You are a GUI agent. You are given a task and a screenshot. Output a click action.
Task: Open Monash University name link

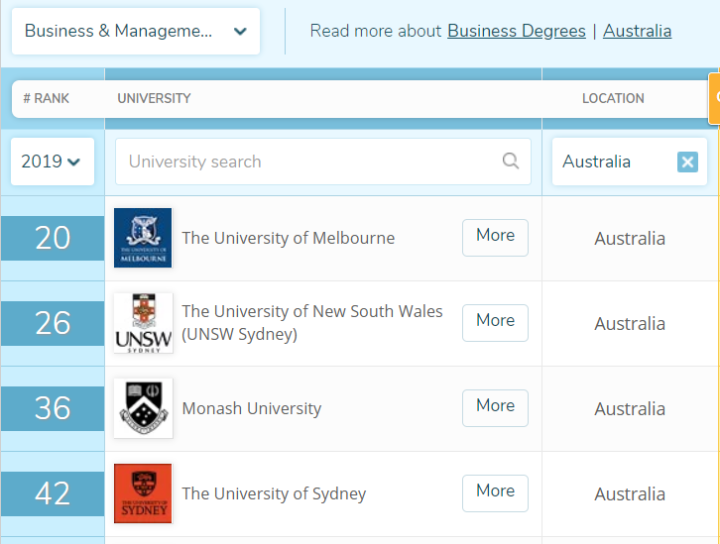pyautogui.click(x=252, y=408)
